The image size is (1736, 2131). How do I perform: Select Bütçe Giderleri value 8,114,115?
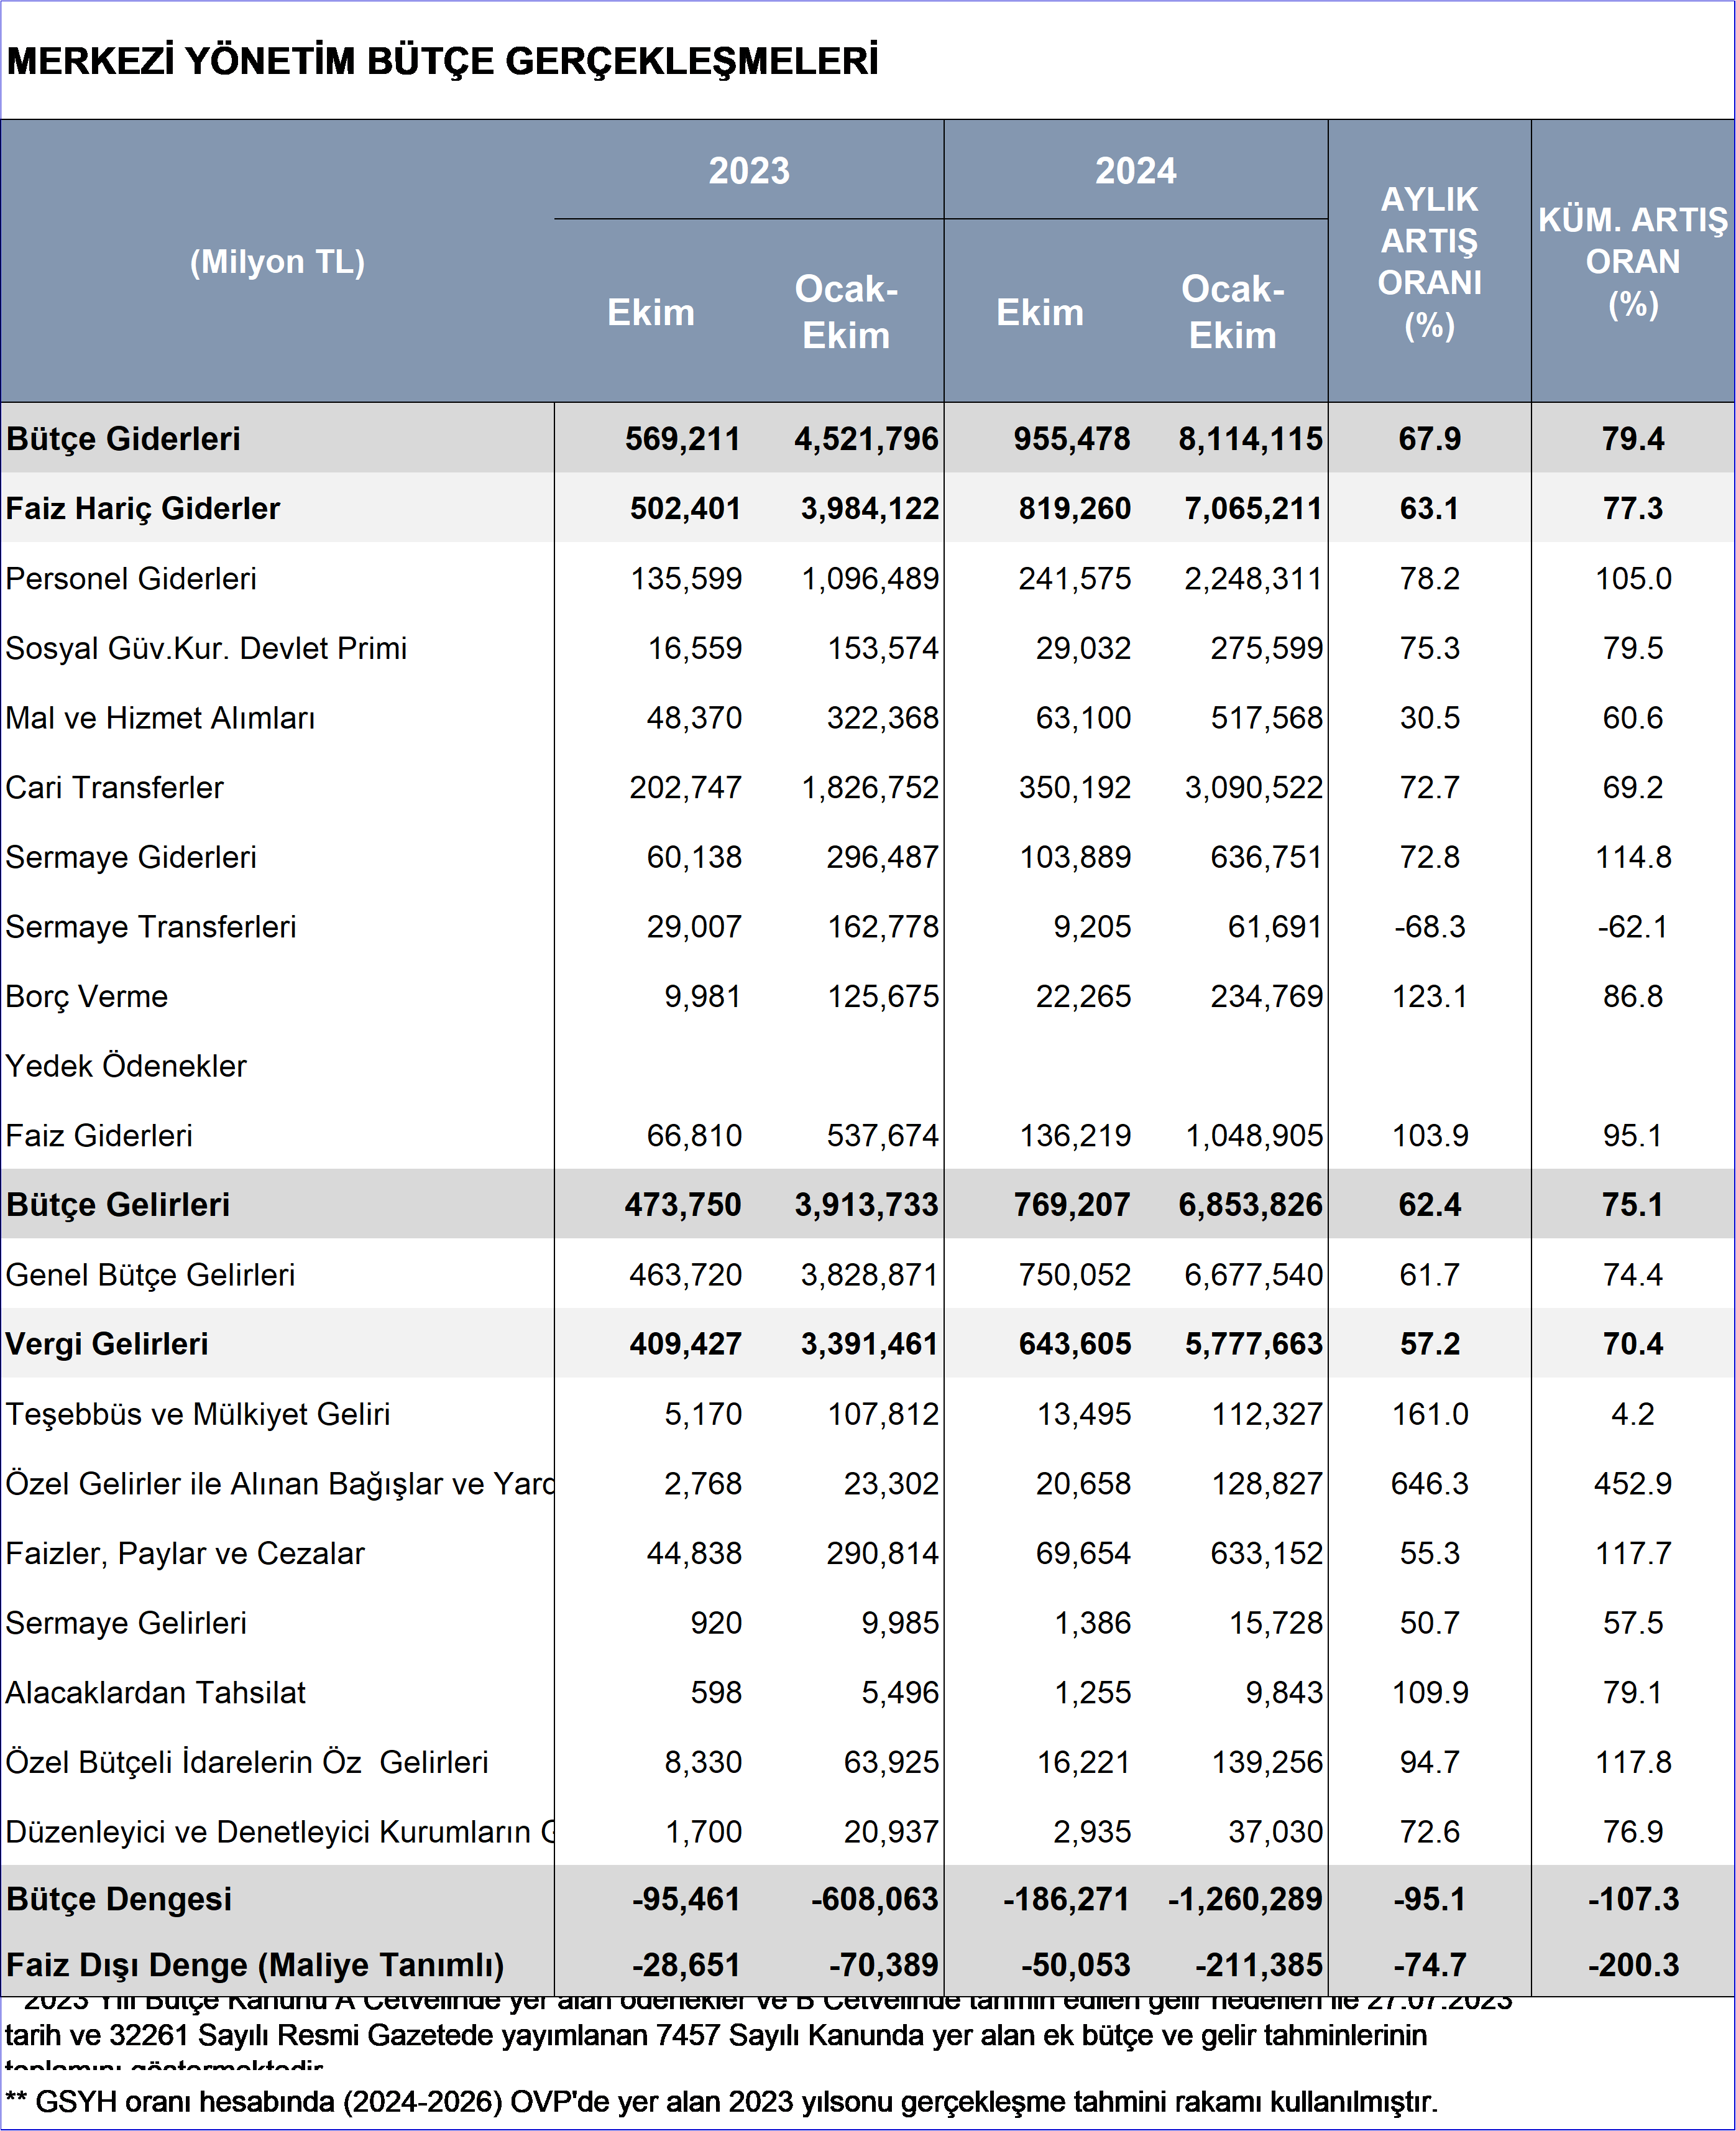click(x=1250, y=438)
